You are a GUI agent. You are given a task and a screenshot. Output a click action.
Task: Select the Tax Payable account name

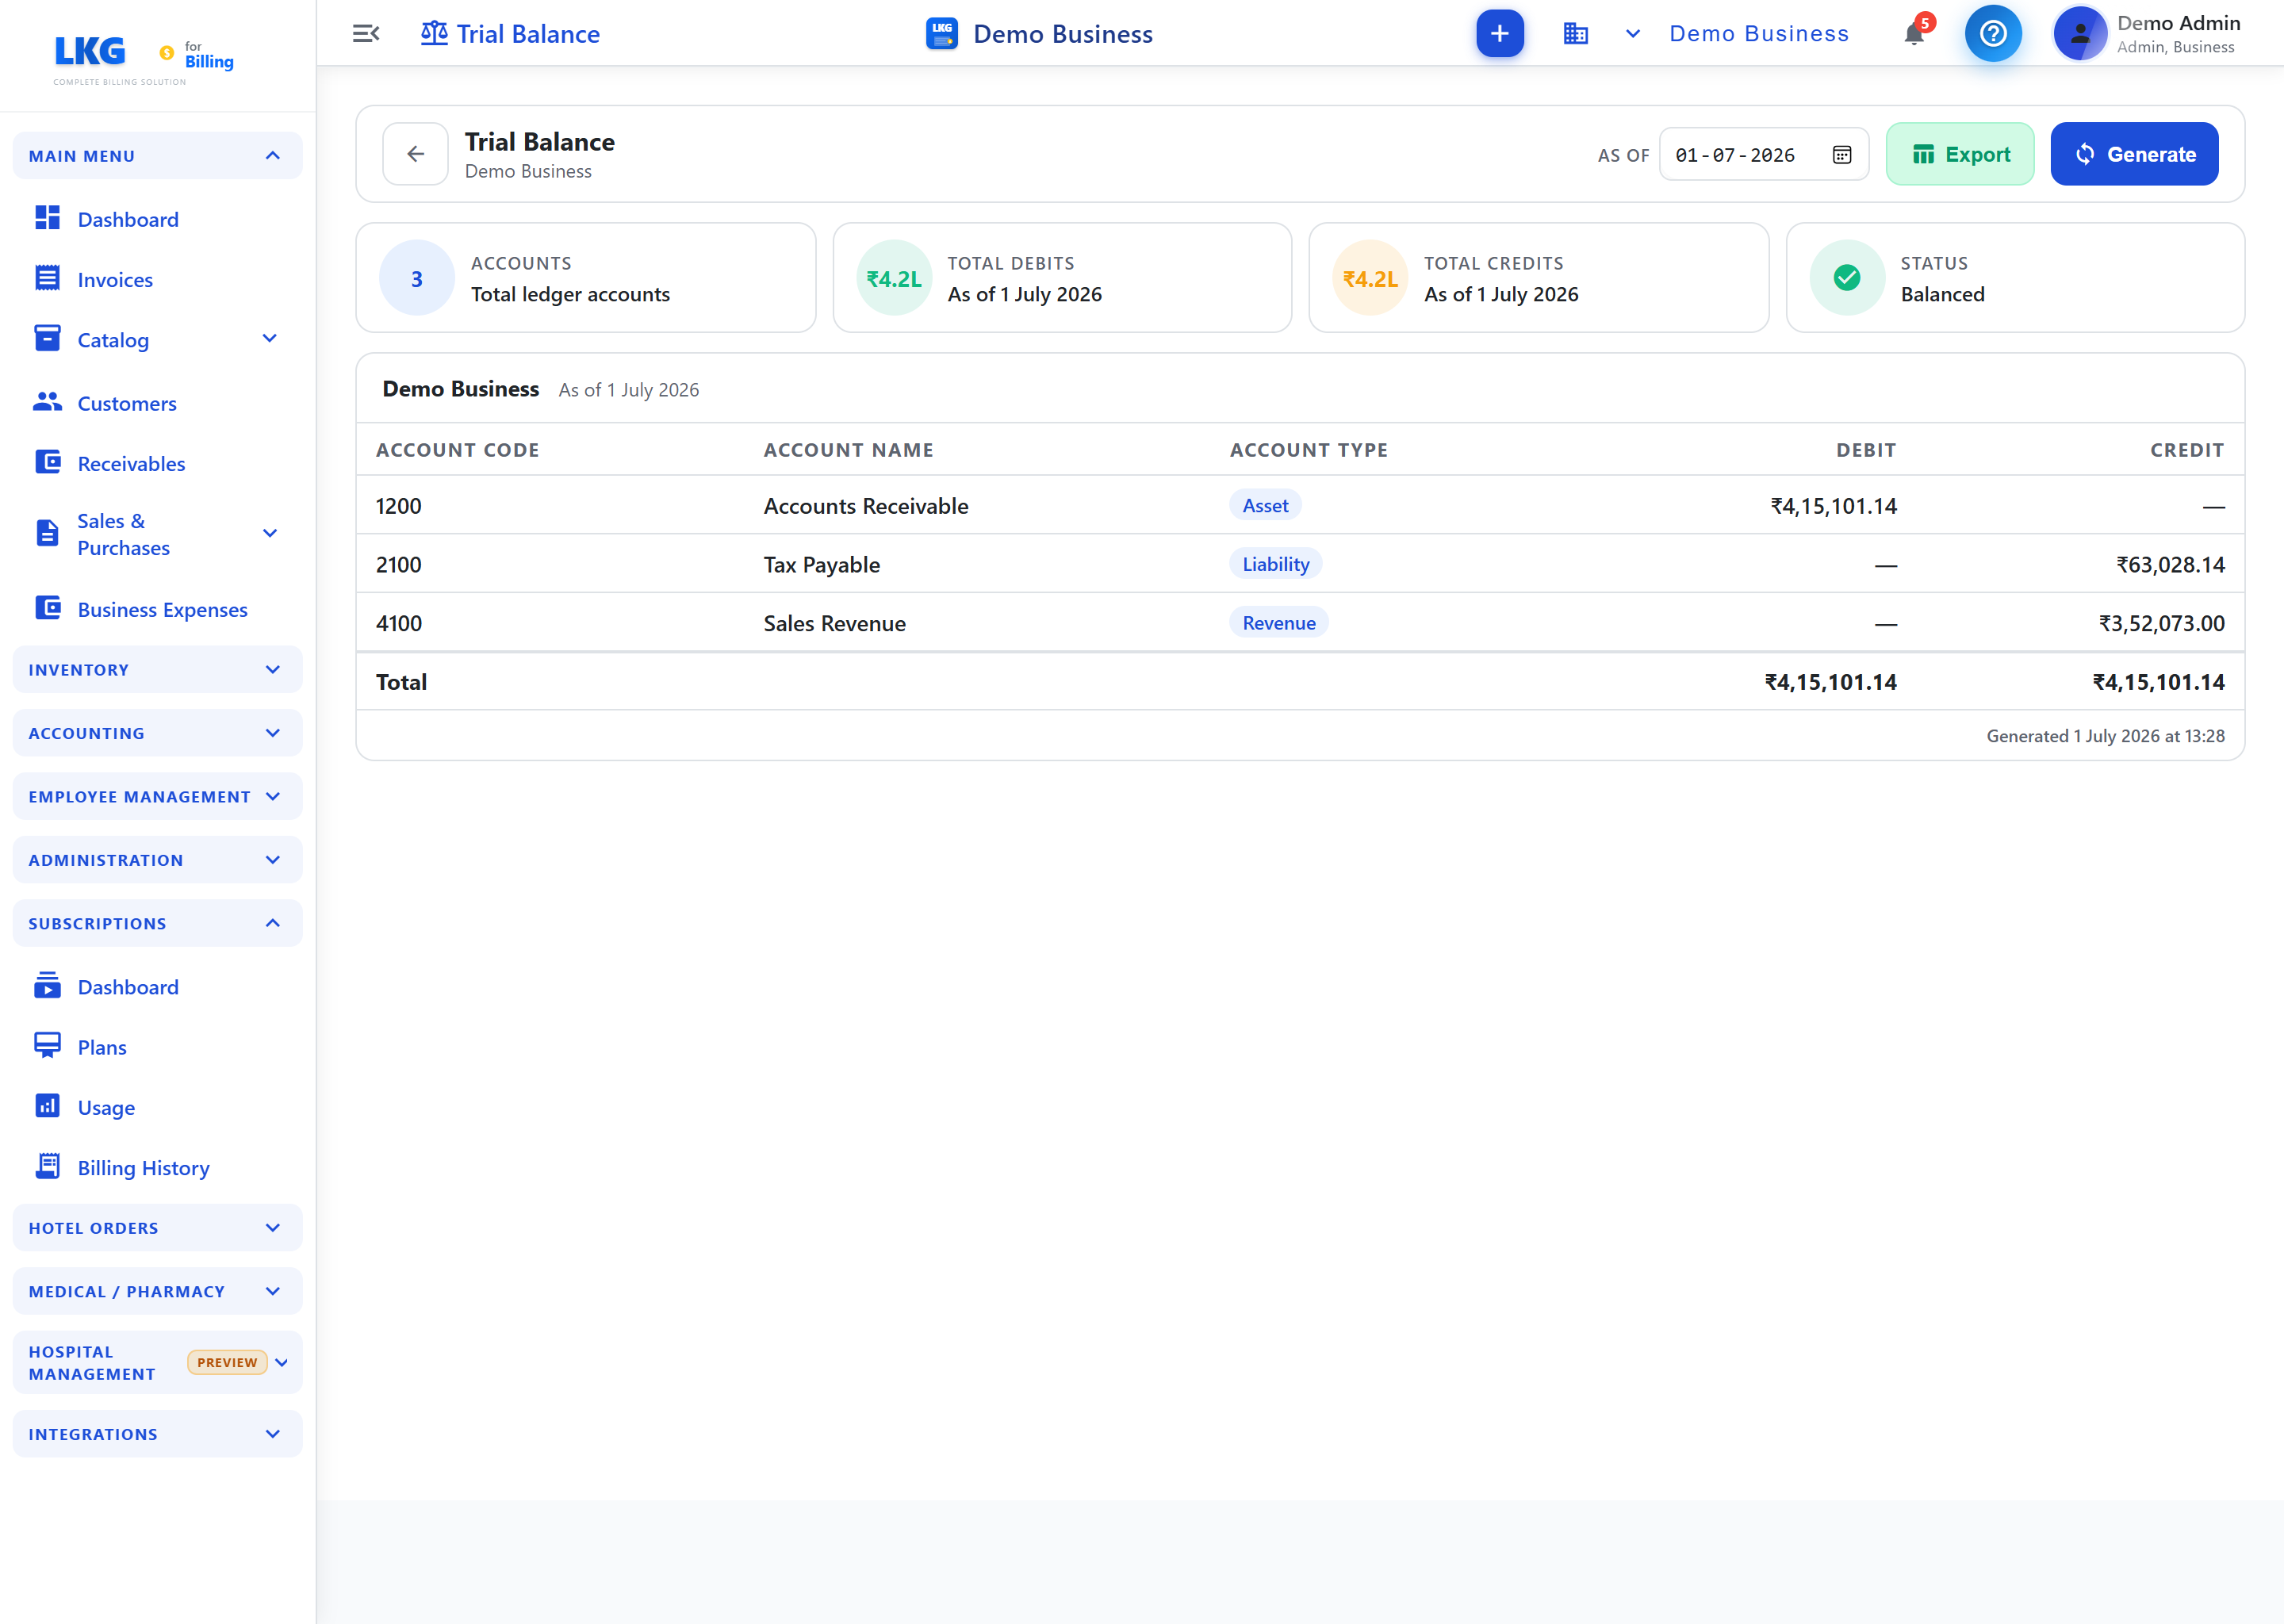click(x=821, y=565)
